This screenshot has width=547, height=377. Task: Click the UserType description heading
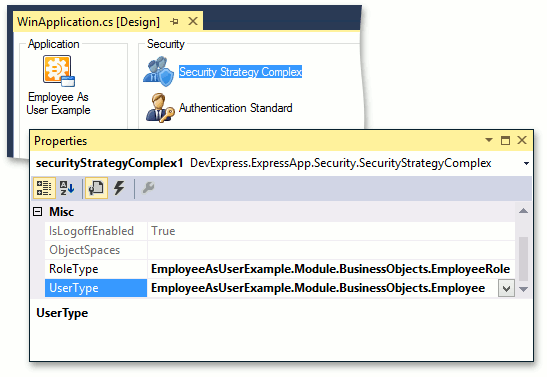[62, 313]
